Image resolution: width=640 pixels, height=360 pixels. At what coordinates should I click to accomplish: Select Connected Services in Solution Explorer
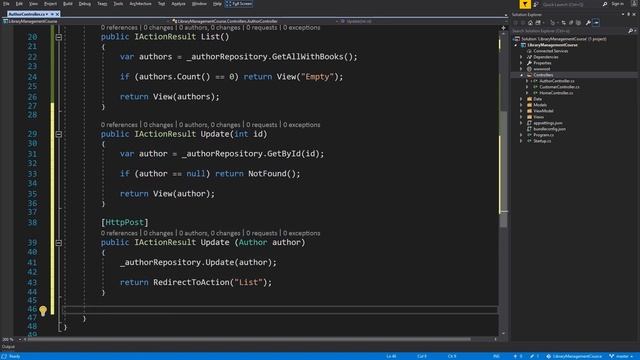pos(550,51)
